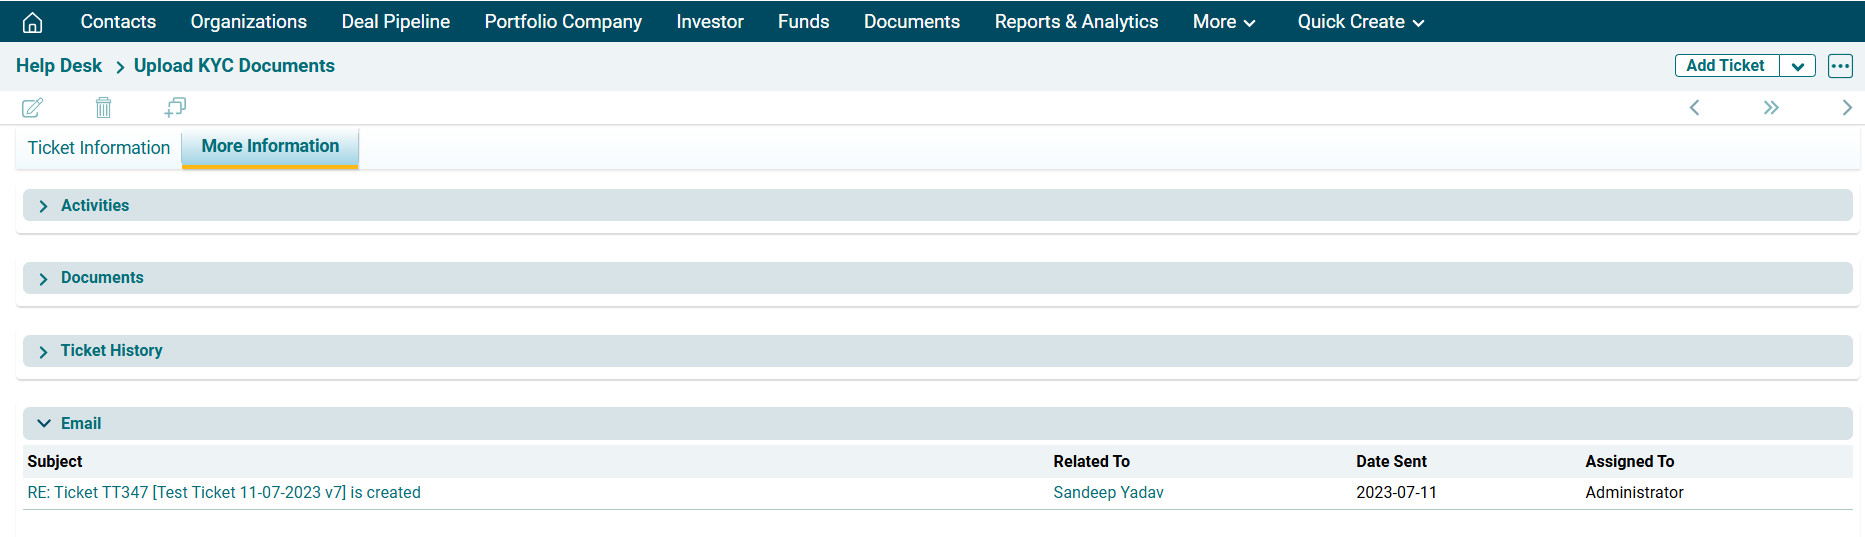Screen dimensions: 1865x537
Task: Open the Add Ticket dropdown arrow
Action: (1797, 66)
